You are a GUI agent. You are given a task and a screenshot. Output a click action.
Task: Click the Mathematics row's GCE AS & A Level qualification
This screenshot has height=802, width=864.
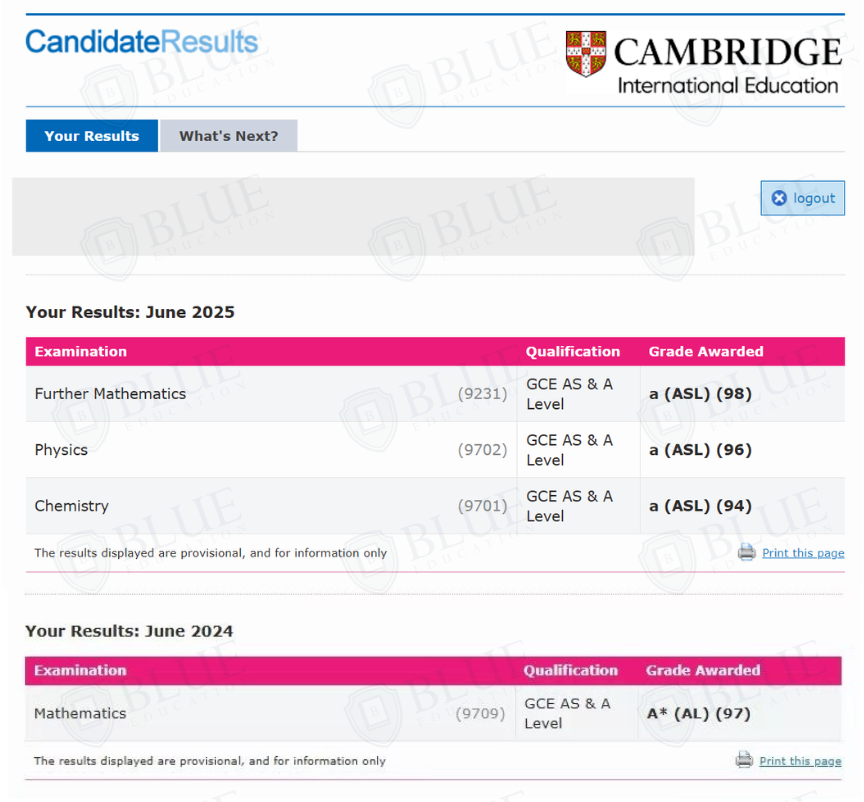tap(567, 713)
